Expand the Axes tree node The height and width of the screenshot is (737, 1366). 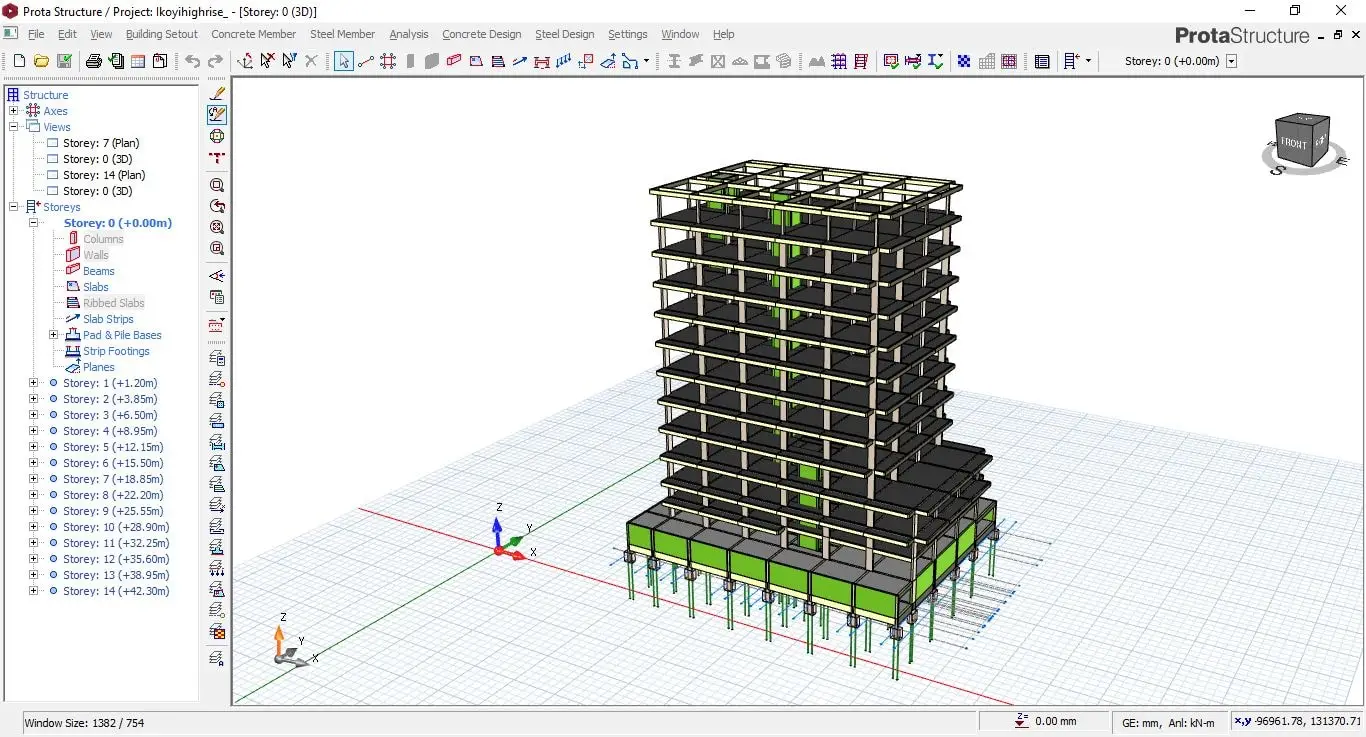[x=14, y=111]
